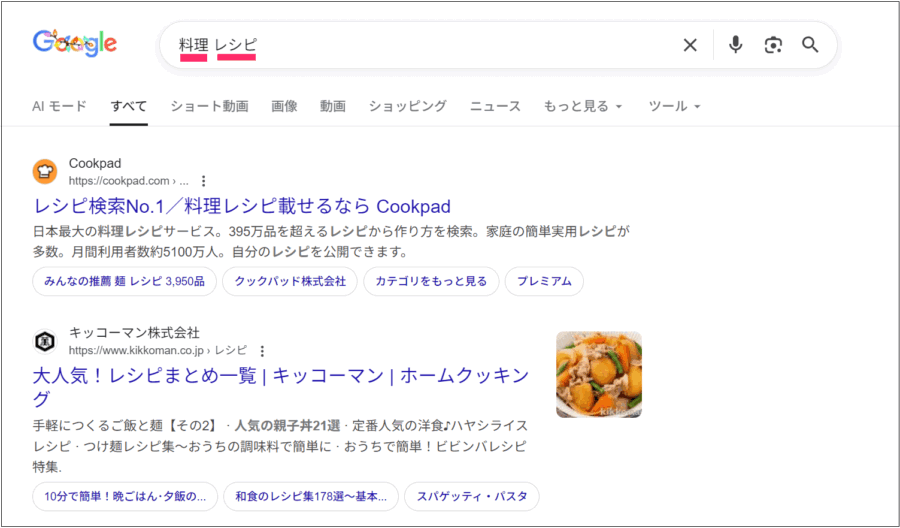
Task: Click the みんなの推薦 麺 レシピ 3,950品 chip
Action: [125, 281]
